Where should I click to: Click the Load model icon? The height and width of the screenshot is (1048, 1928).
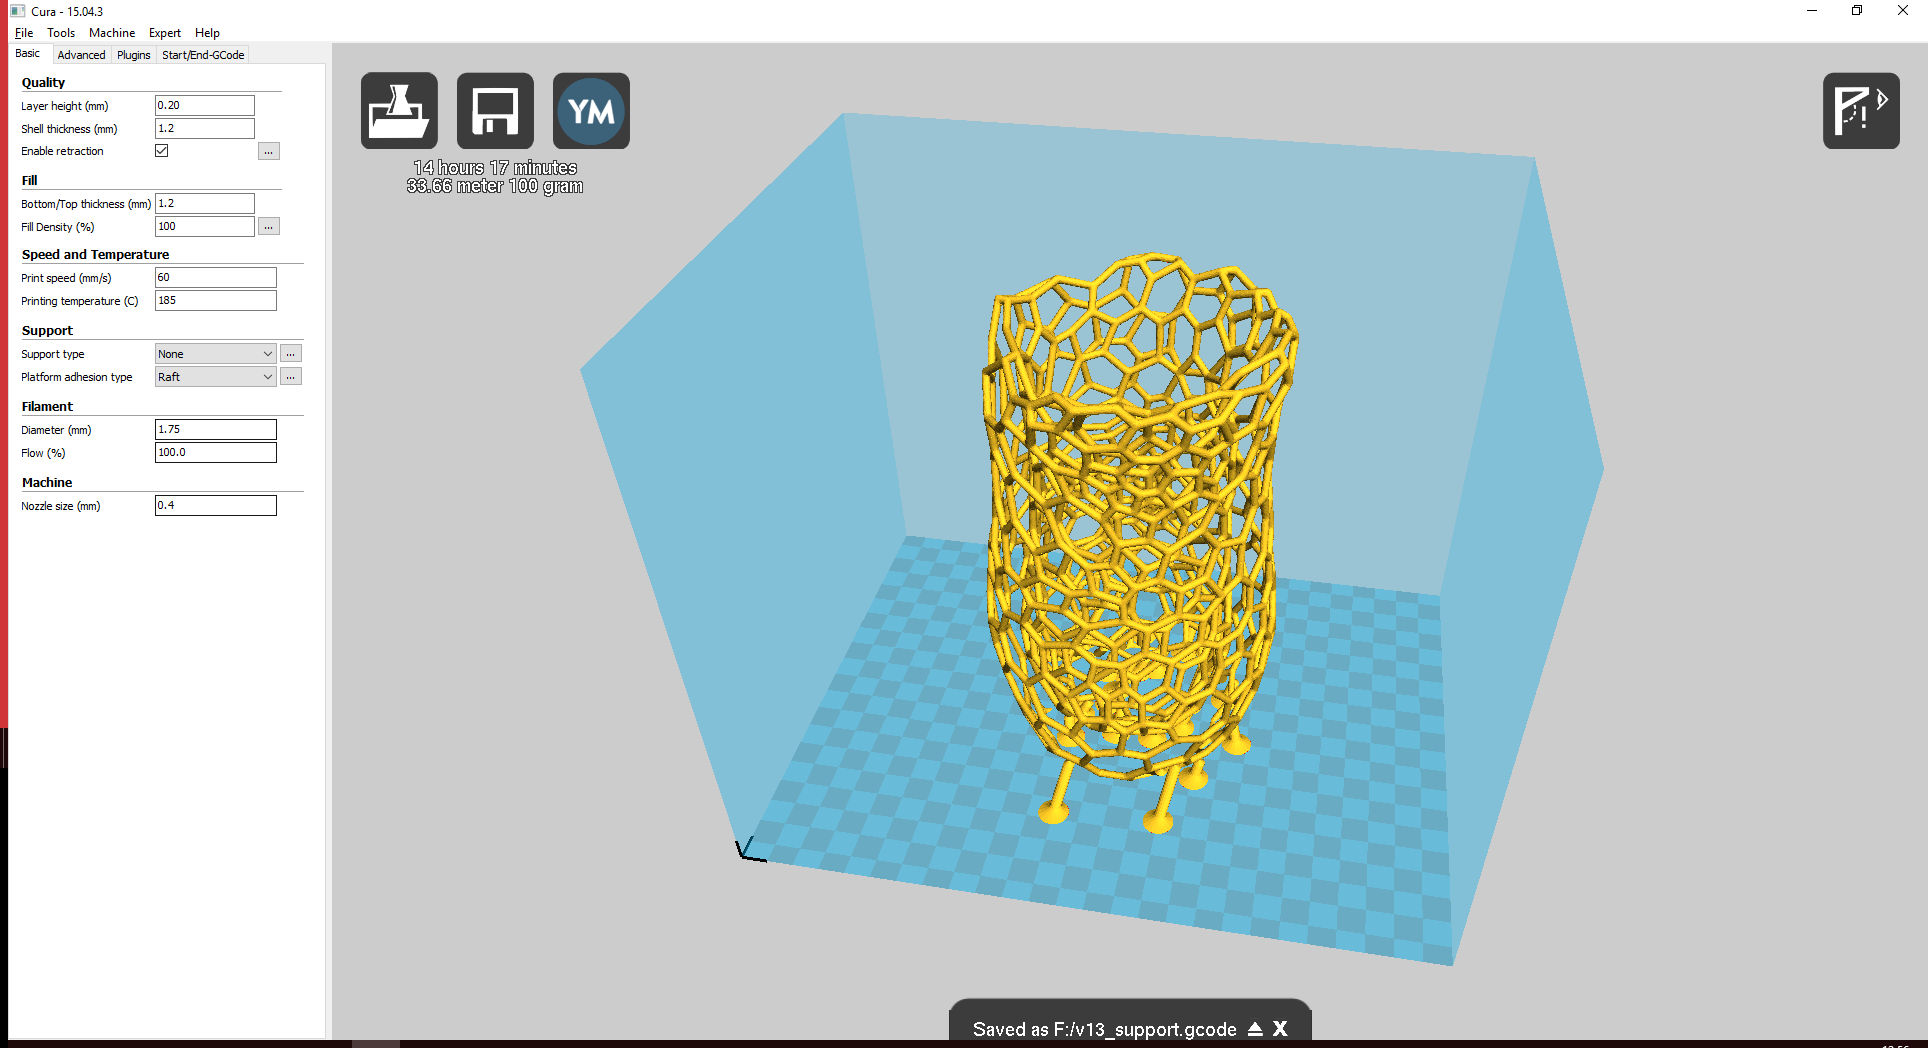(399, 110)
